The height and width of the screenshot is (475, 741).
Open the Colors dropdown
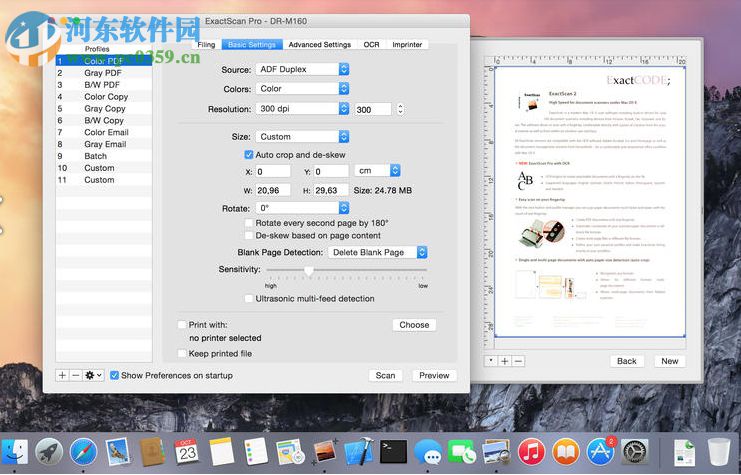(302, 88)
